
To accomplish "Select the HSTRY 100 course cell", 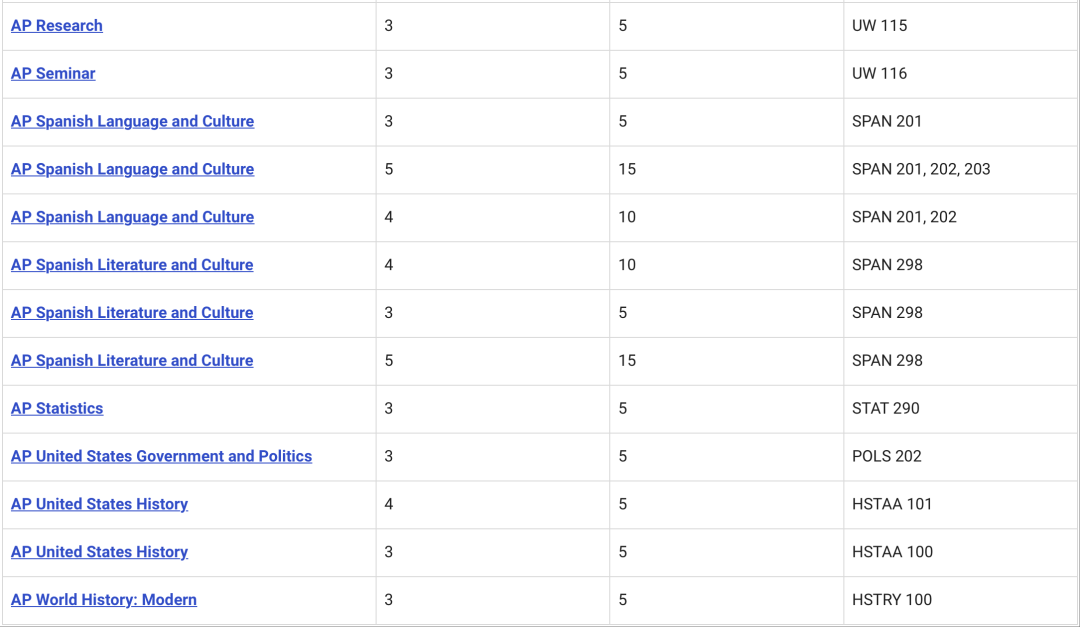I will click(x=891, y=600).
